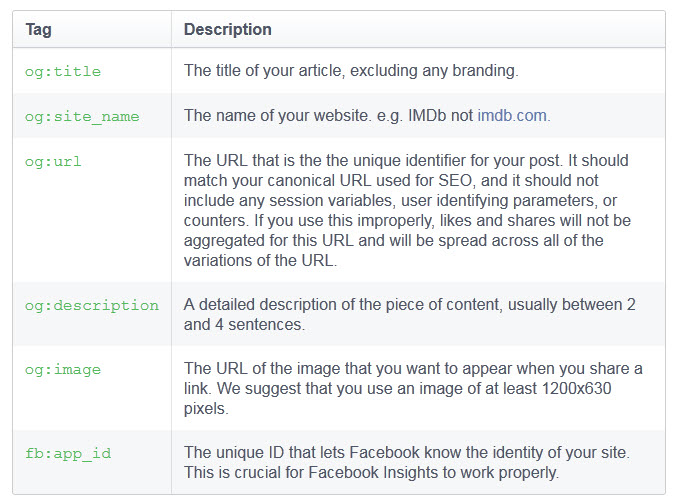Click the text about website name IMDb
Viewport: 679px width, 499px height.
[x=367, y=116]
